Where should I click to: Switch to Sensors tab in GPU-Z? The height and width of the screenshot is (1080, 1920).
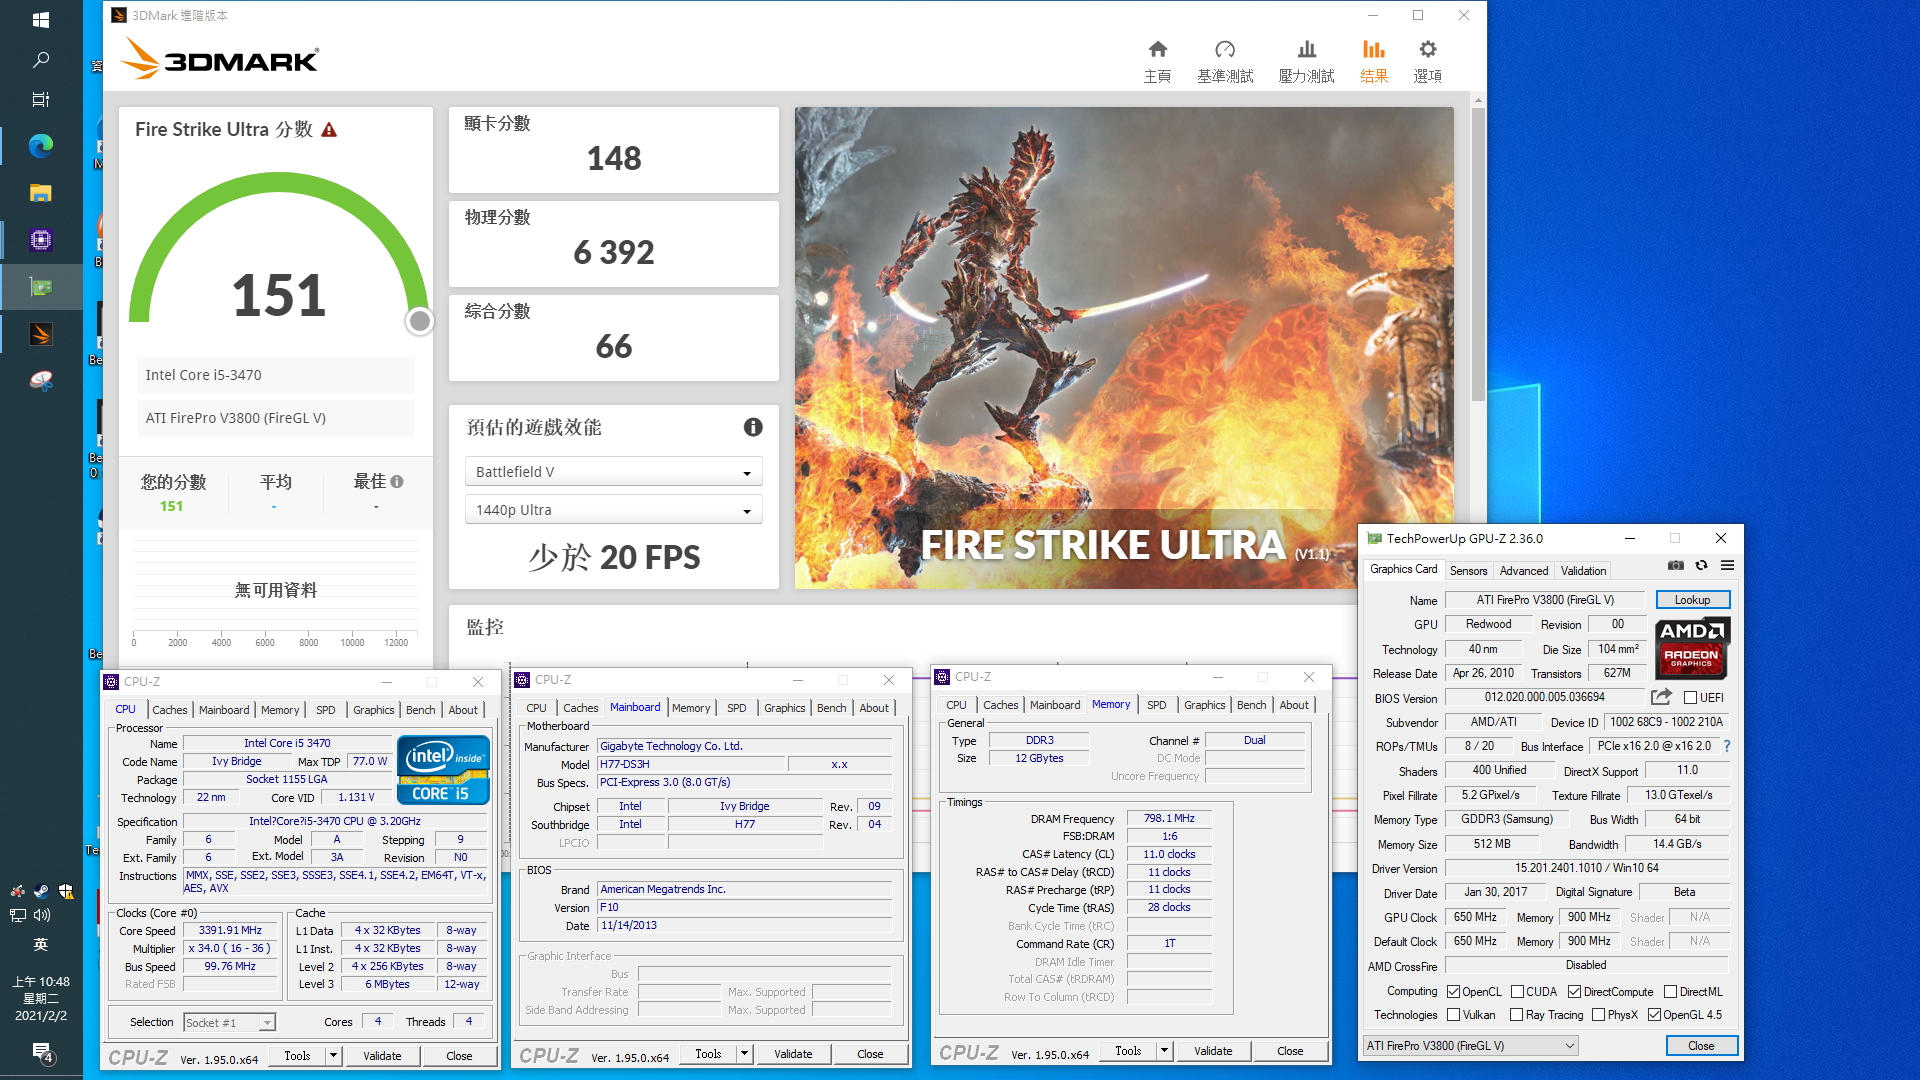point(1468,570)
